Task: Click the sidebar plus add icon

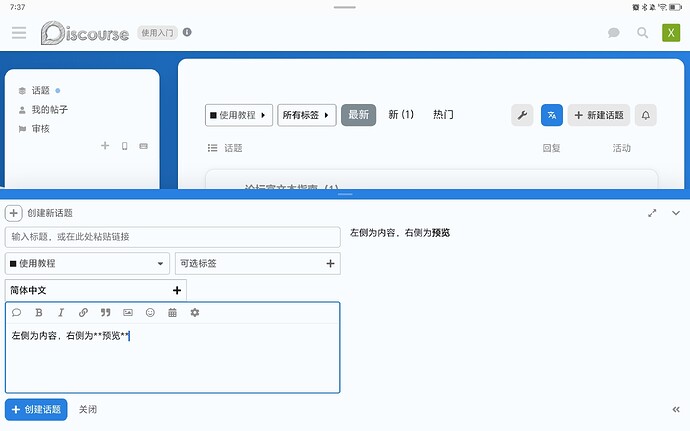Action: 105,146
